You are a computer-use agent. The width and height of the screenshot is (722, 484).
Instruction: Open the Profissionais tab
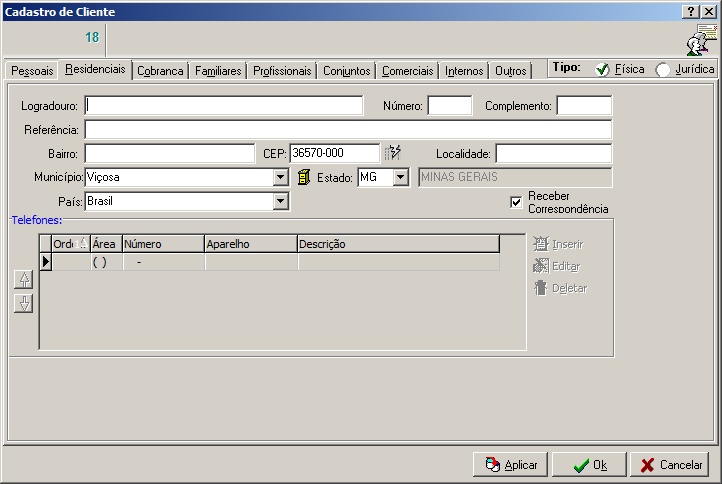283,71
